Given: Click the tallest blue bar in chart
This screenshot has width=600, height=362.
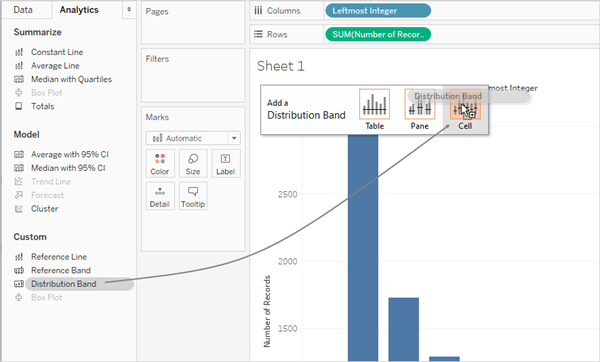Looking at the screenshot, I should [363, 247].
